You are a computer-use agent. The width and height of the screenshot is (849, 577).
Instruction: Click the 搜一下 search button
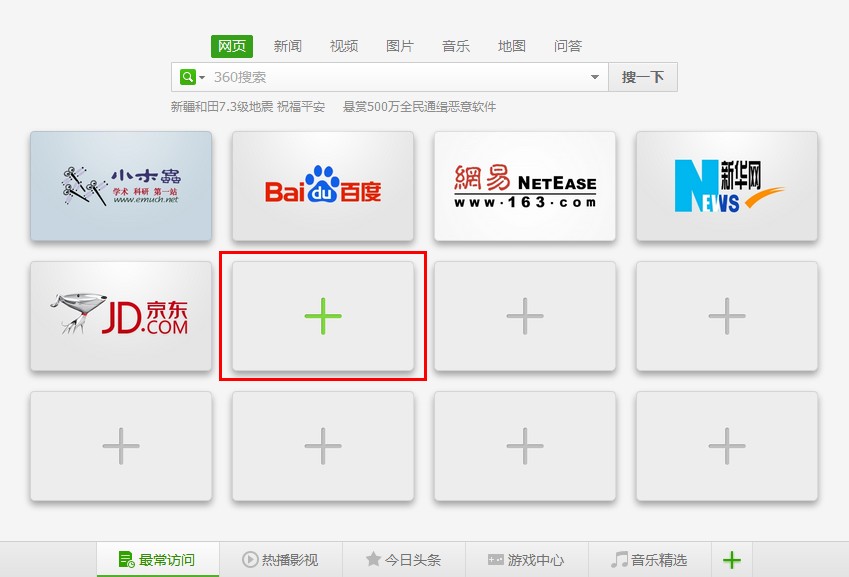[643, 77]
